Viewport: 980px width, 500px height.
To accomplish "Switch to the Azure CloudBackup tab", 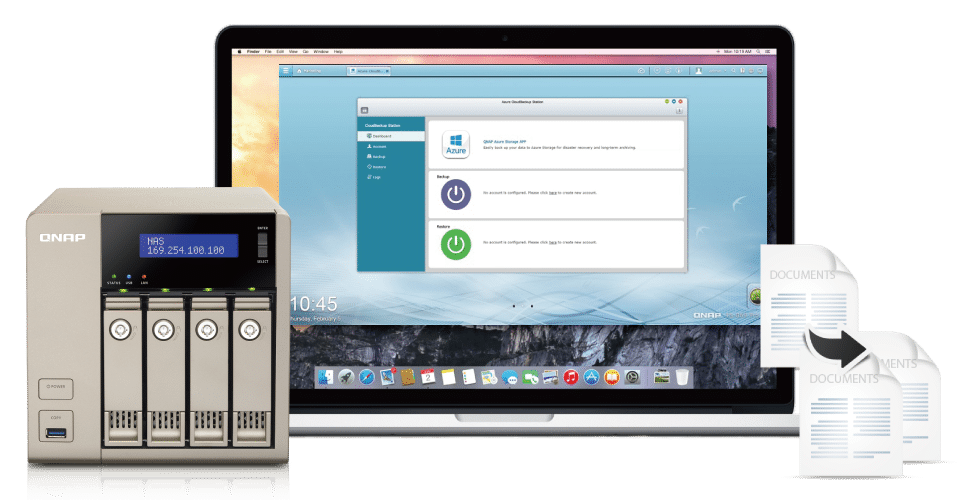I will point(369,71).
